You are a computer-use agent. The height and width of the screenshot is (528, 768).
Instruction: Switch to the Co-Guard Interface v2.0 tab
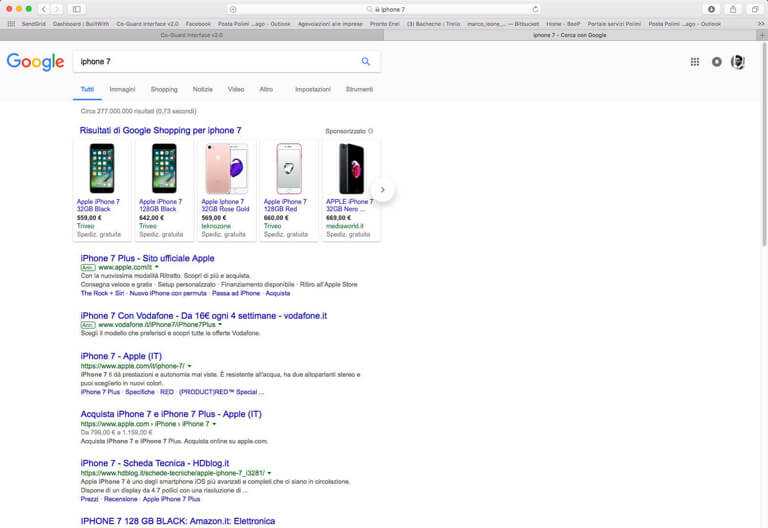(192, 35)
